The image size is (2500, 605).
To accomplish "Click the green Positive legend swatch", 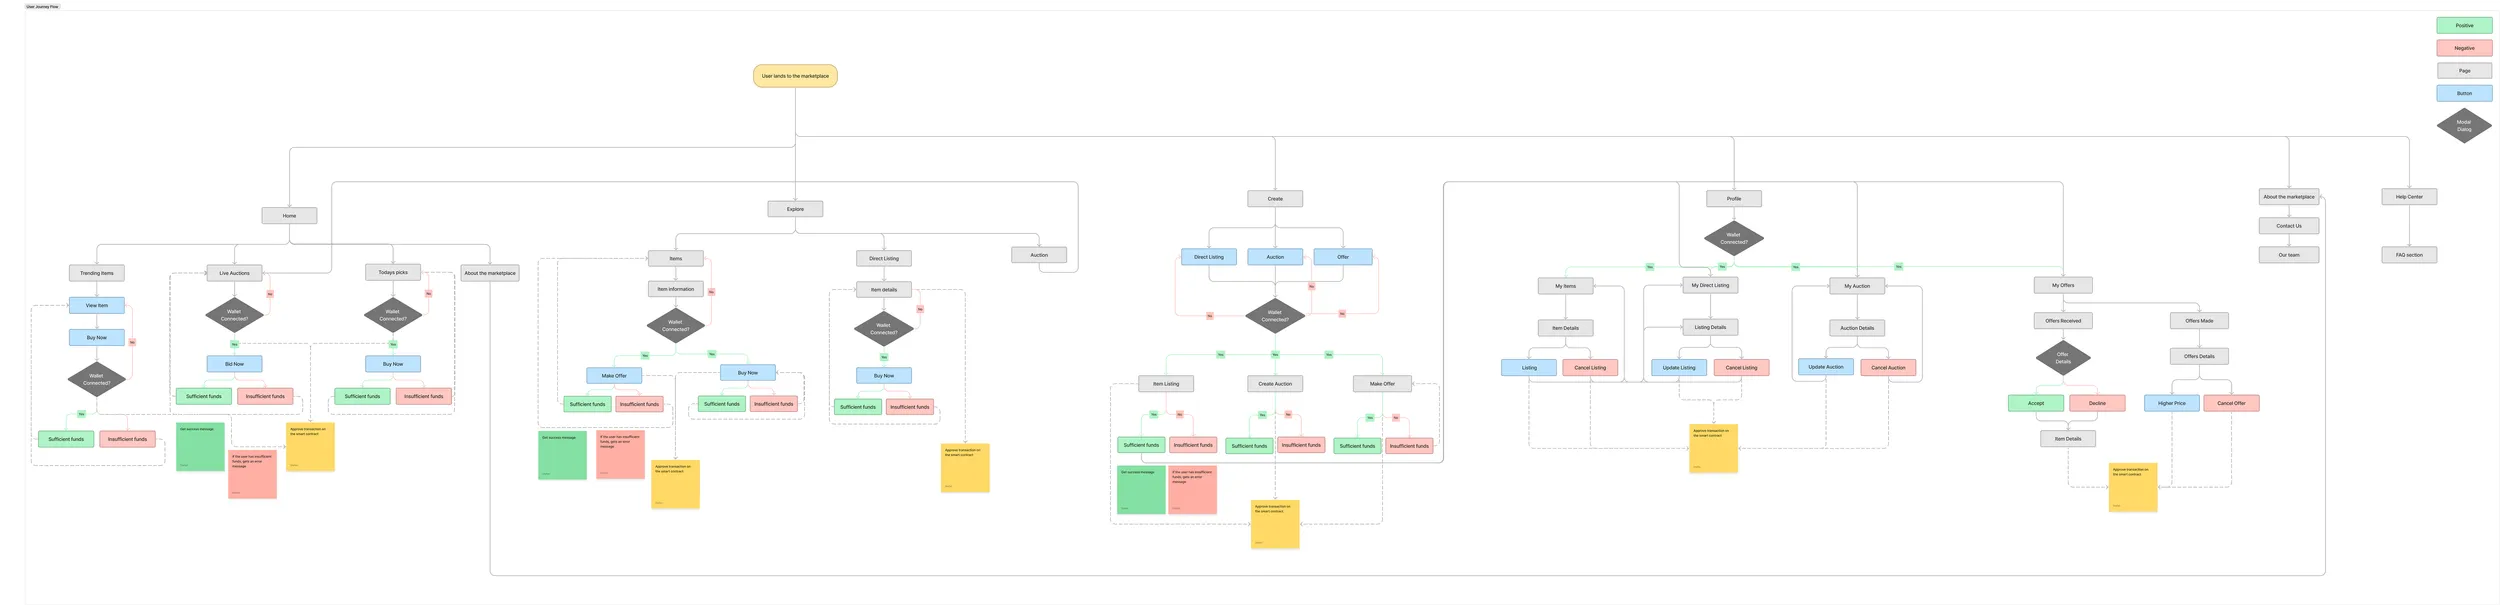I will click(2464, 26).
